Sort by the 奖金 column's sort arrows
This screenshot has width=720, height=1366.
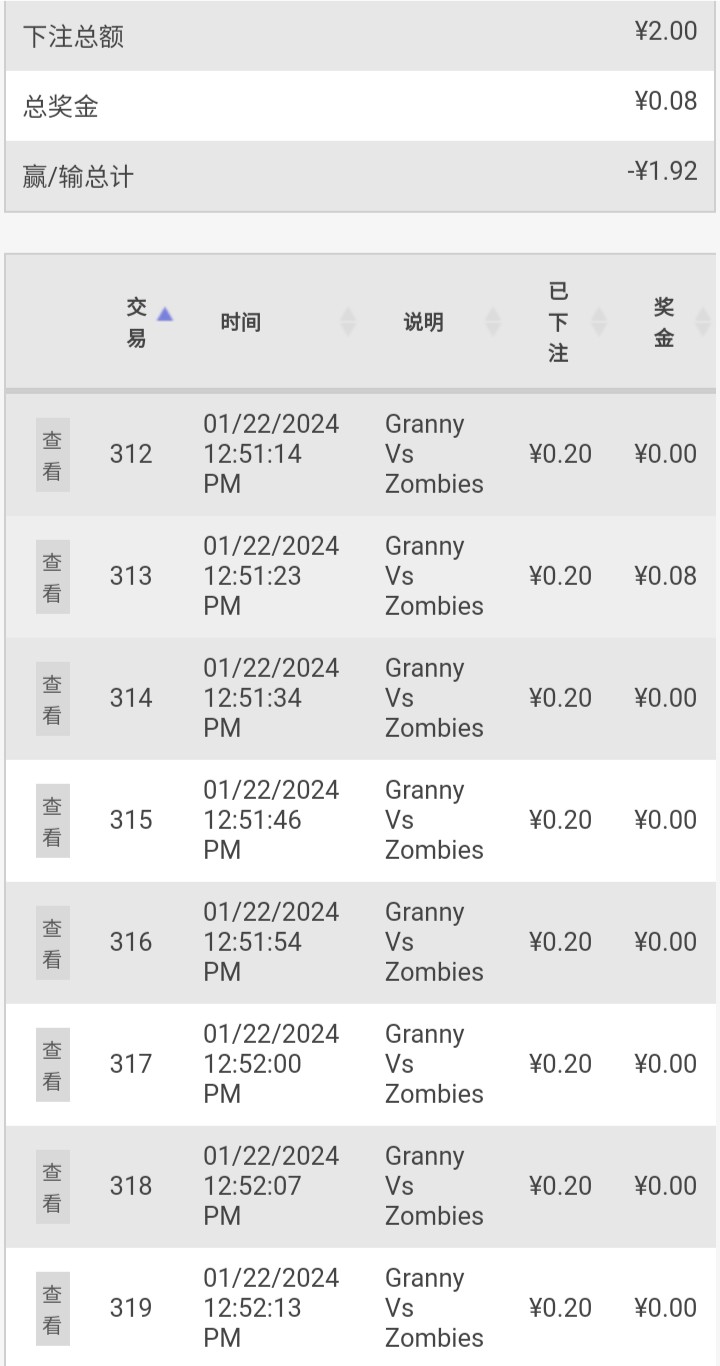(x=703, y=321)
